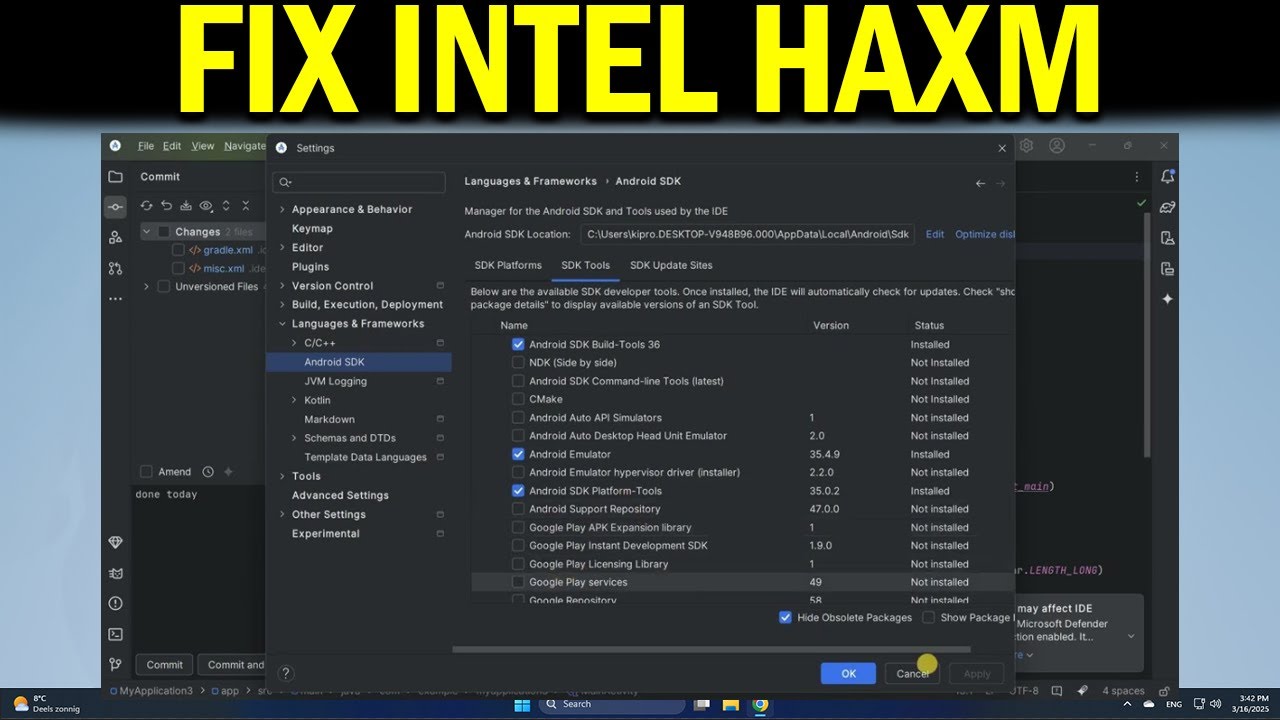Expand the Tools settings node

[x=282, y=477]
